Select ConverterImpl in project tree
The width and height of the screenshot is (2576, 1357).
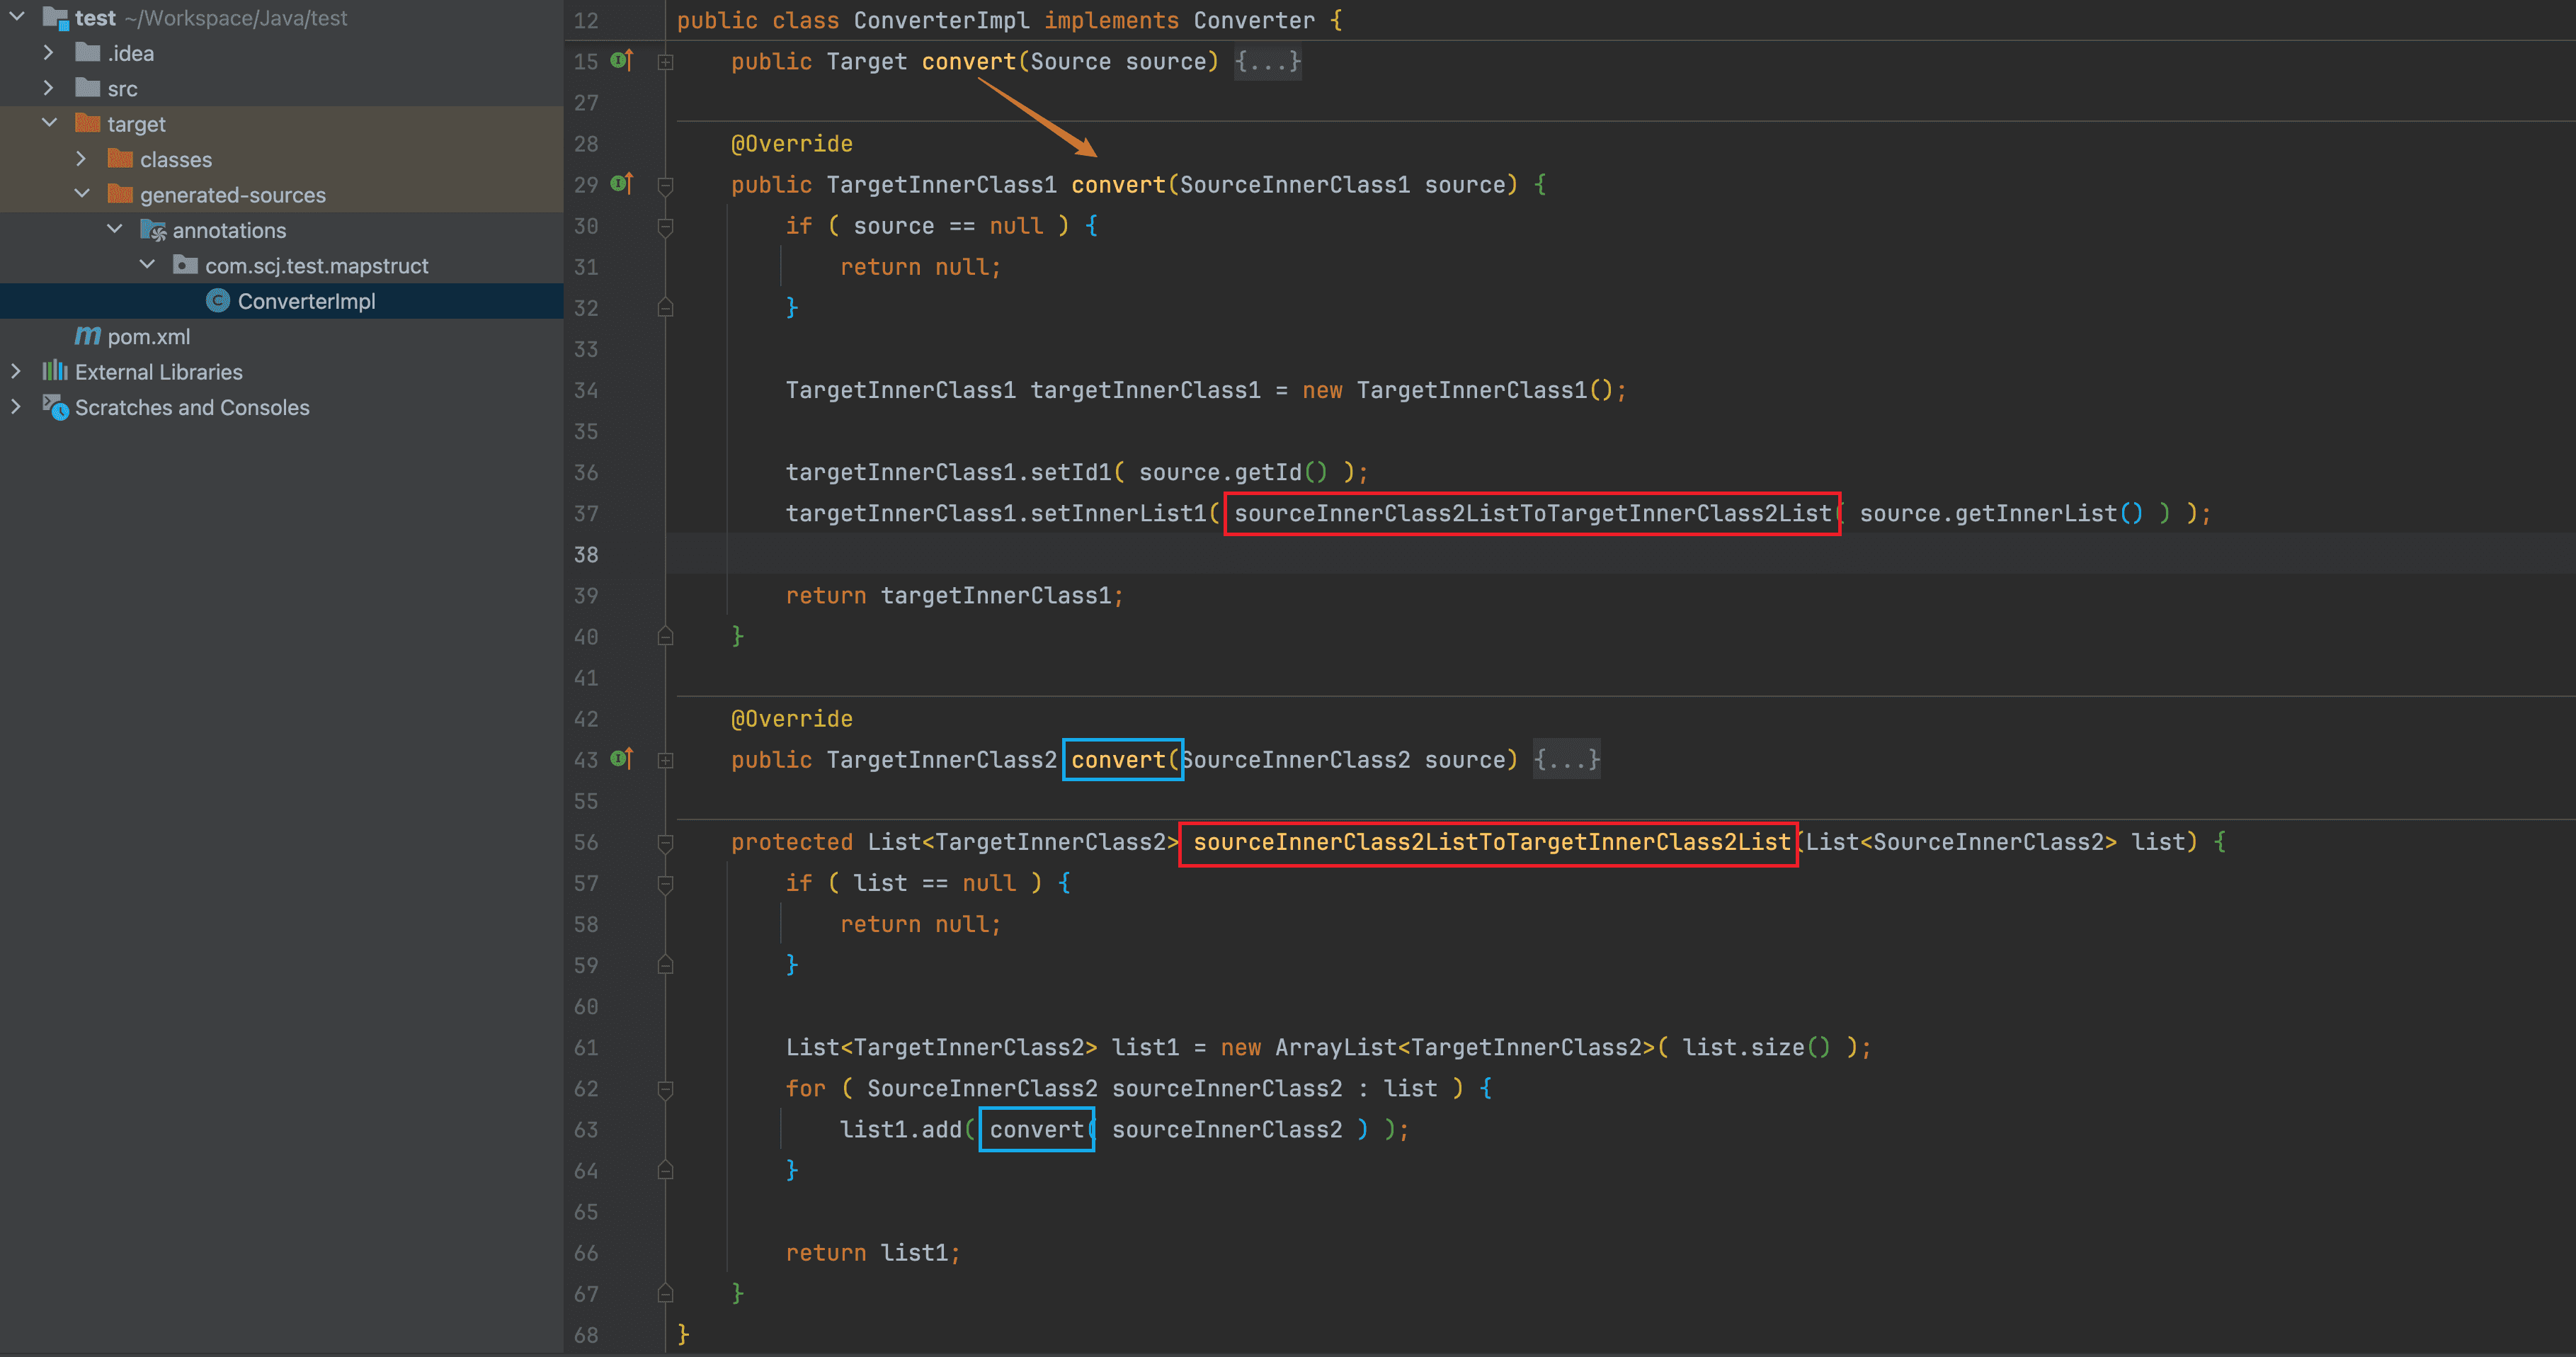[306, 301]
